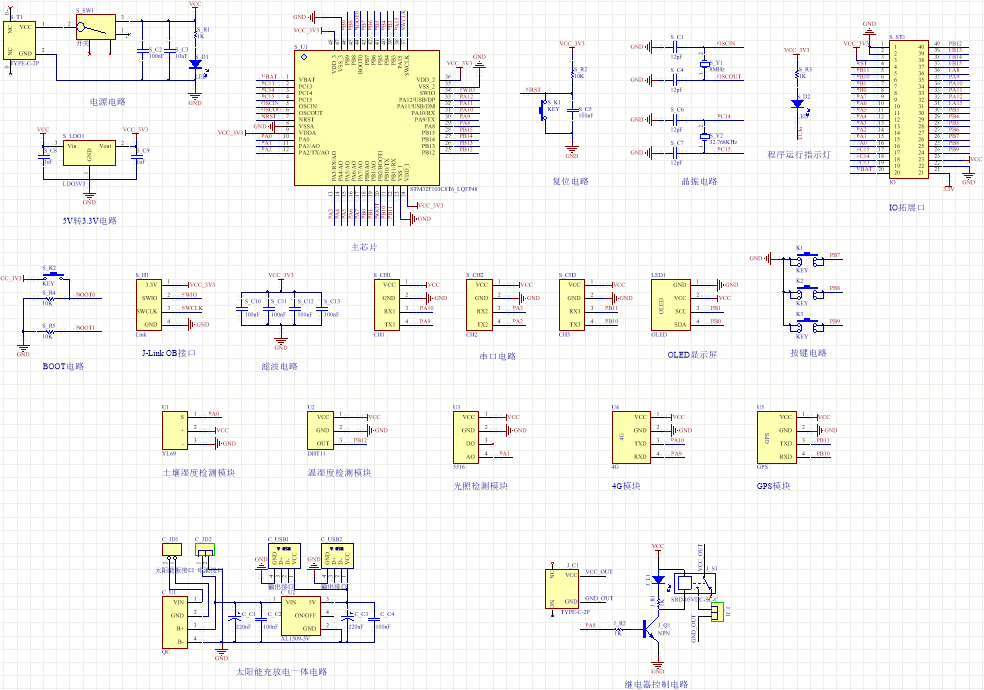This screenshot has height=690, width=984.
Task: Select the STM32F103C8T6 main chip symbol S_U1
Action: pyautogui.click(x=367, y=118)
